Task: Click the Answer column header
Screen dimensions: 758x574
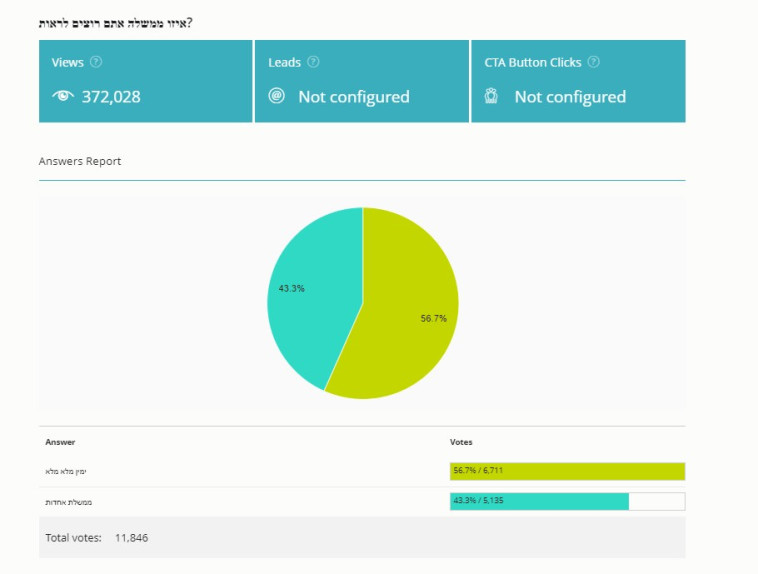Action: [x=60, y=441]
